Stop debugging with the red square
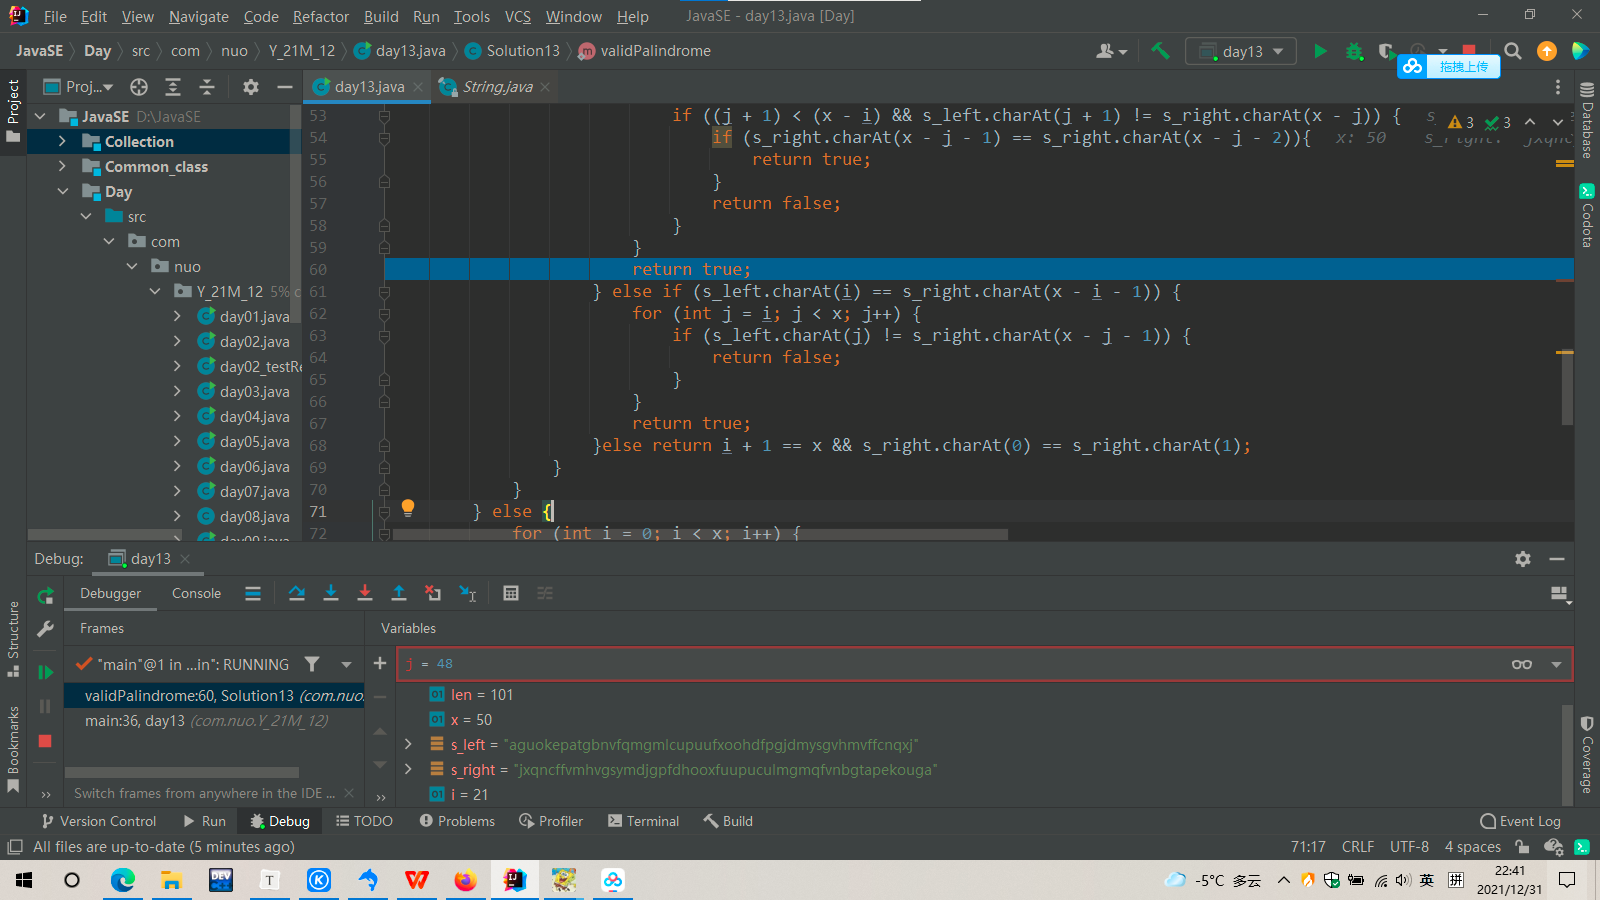The image size is (1600, 900). pos(45,741)
